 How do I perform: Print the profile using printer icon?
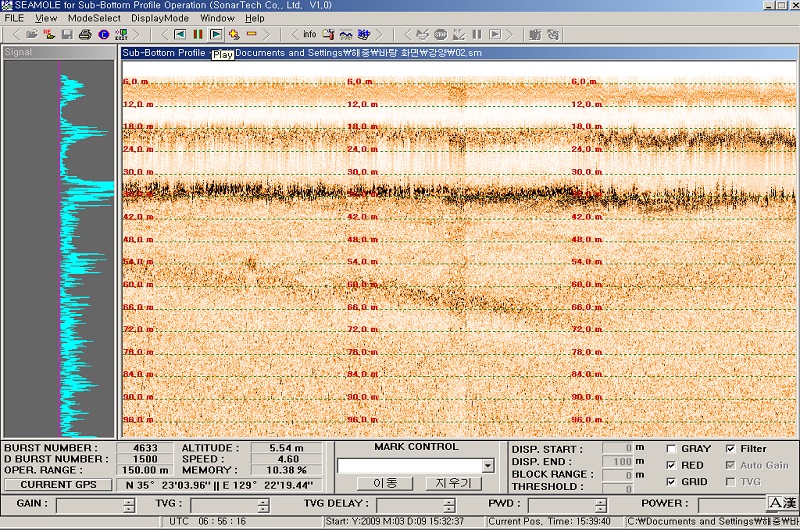point(85,34)
